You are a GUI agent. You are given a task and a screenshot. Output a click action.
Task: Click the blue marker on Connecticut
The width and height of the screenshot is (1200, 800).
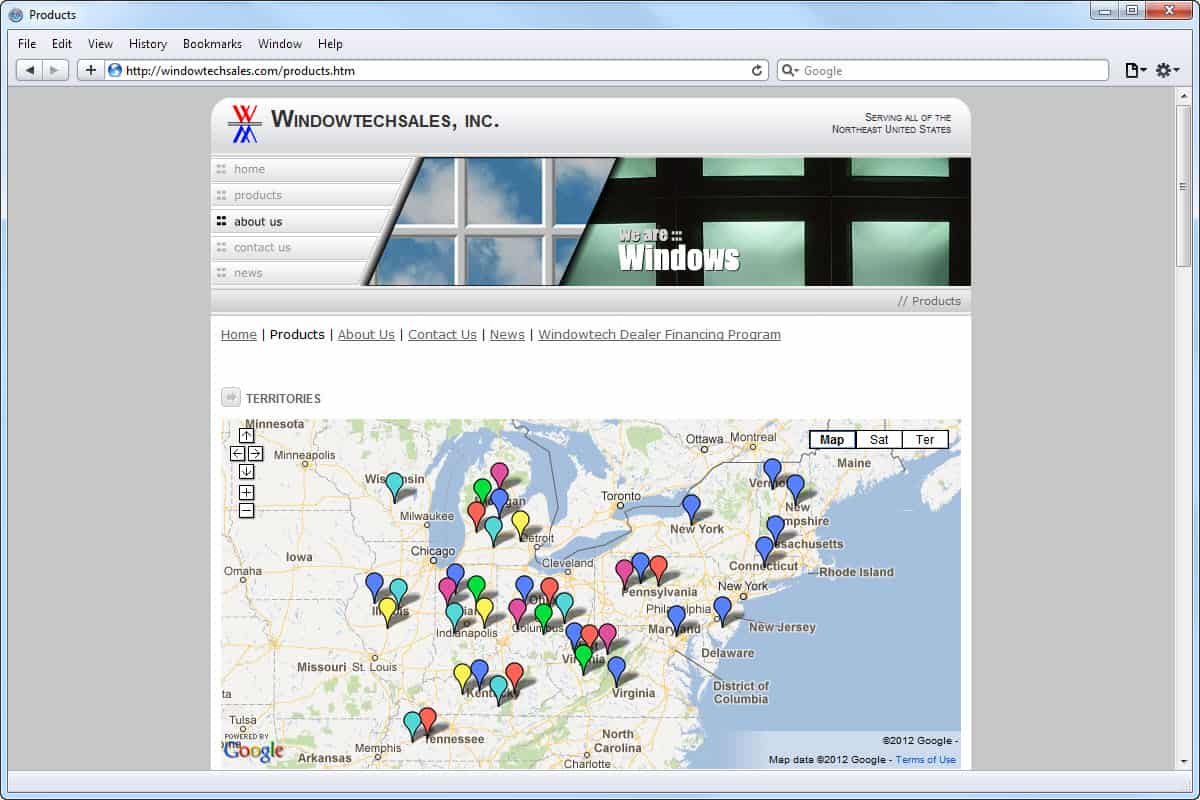click(x=765, y=549)
